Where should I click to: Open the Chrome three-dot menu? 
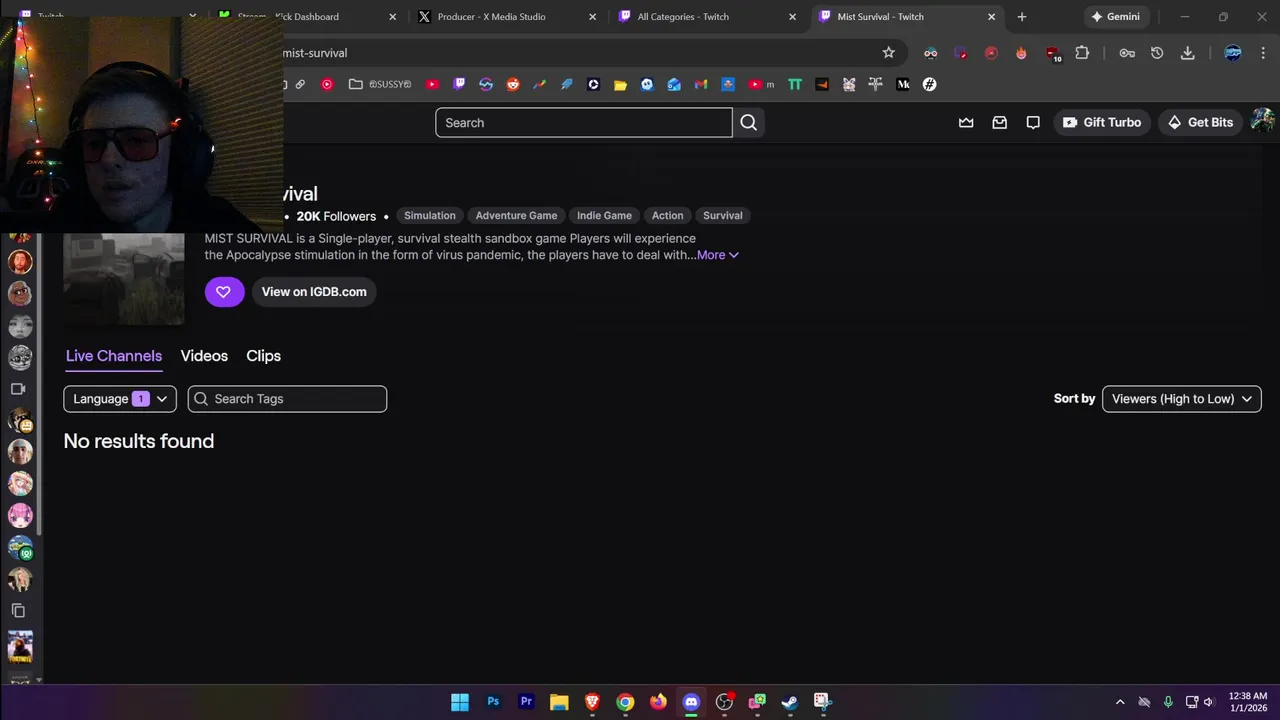[1263, 53]
